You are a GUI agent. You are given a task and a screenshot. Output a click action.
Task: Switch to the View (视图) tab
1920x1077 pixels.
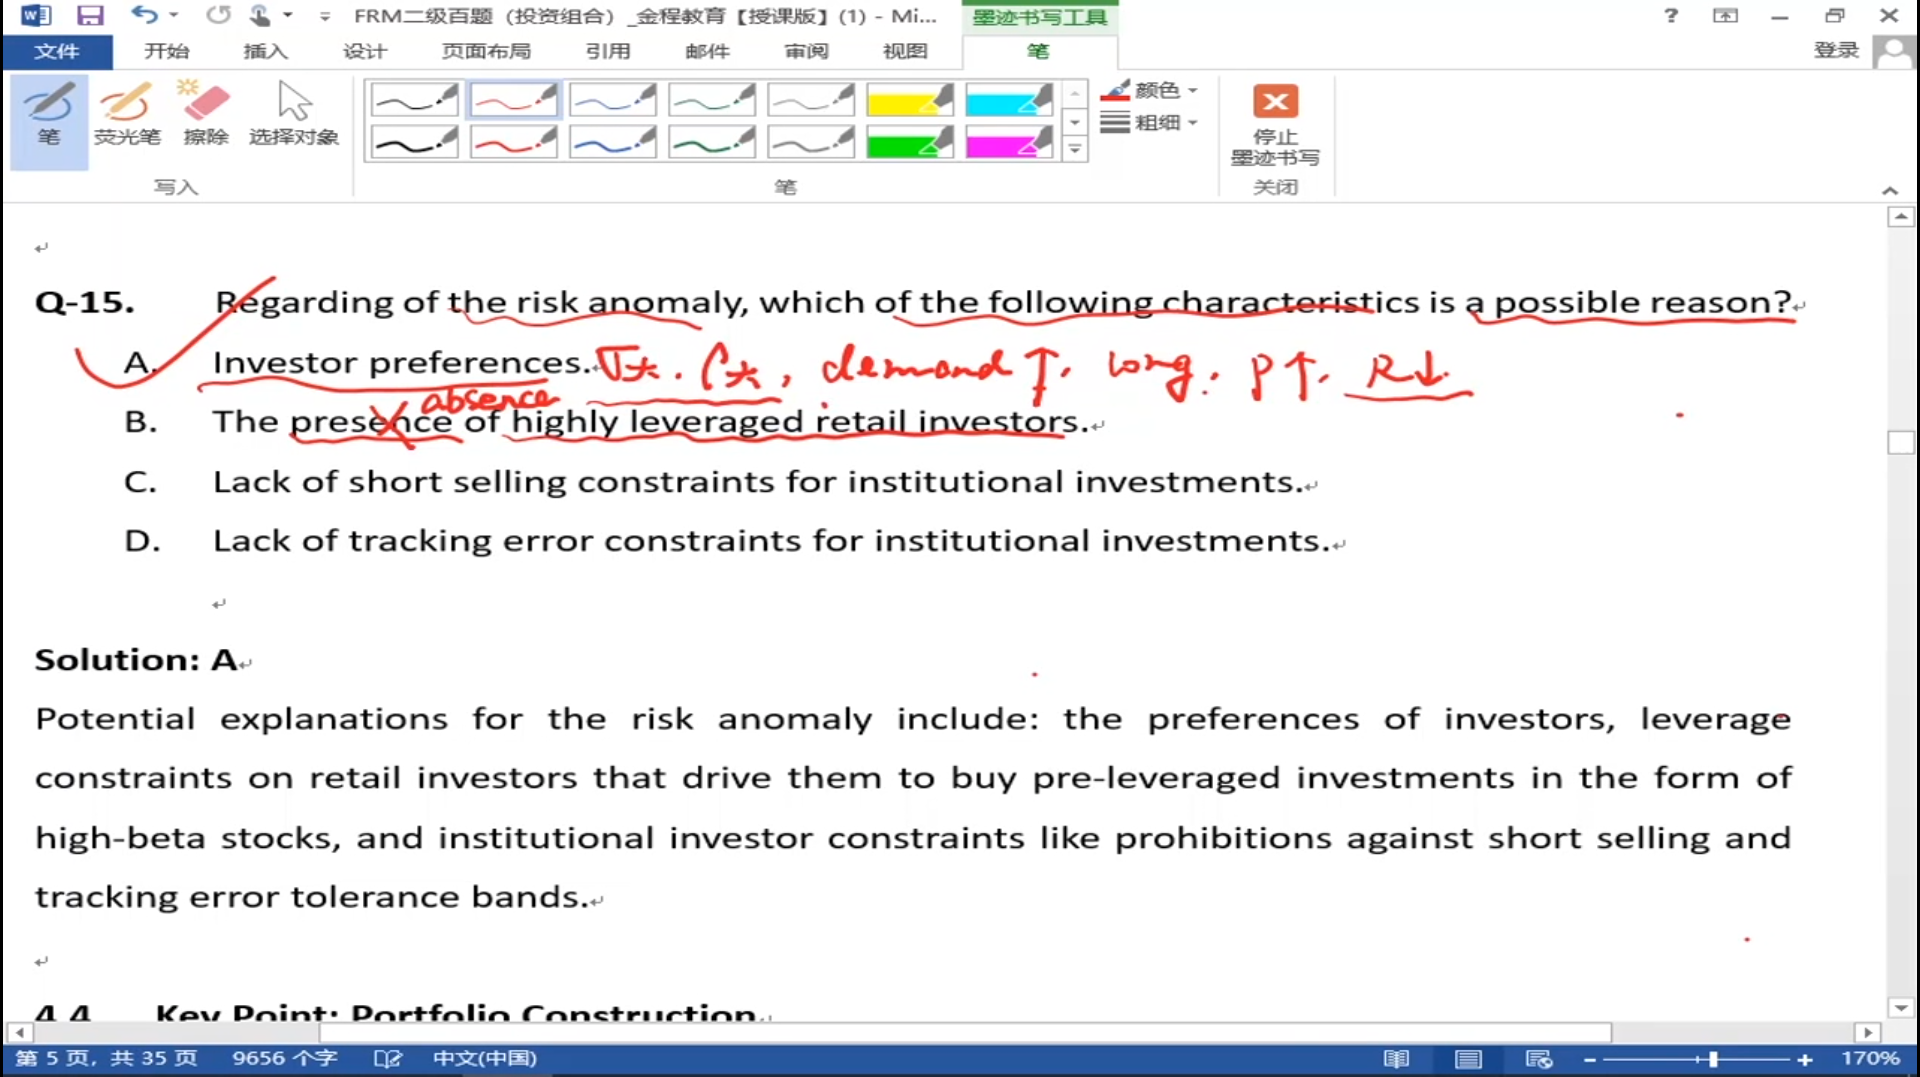(x=905, y=51)
